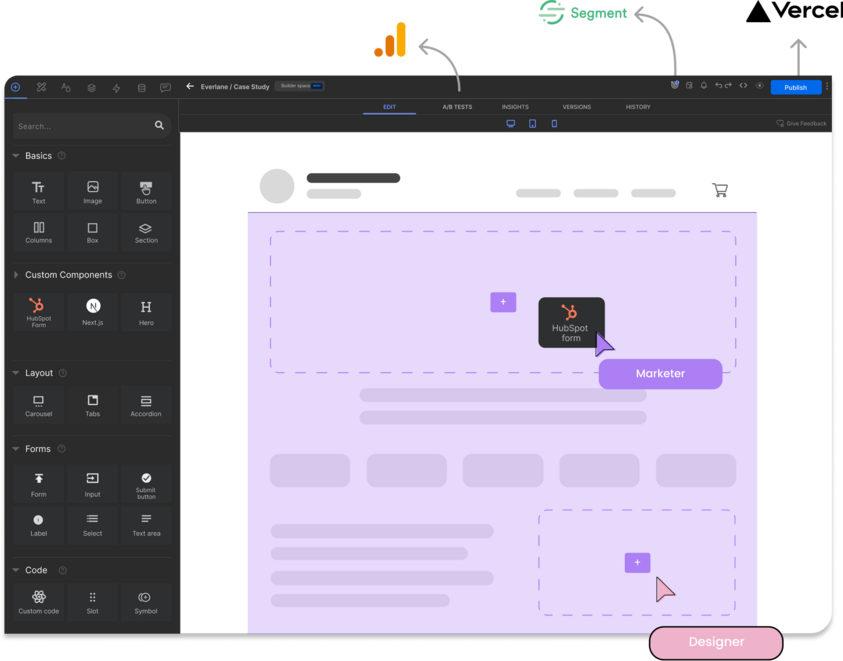Select the Hero custom component
Viewport: 843px width, 661px height.
click(146, 312)
